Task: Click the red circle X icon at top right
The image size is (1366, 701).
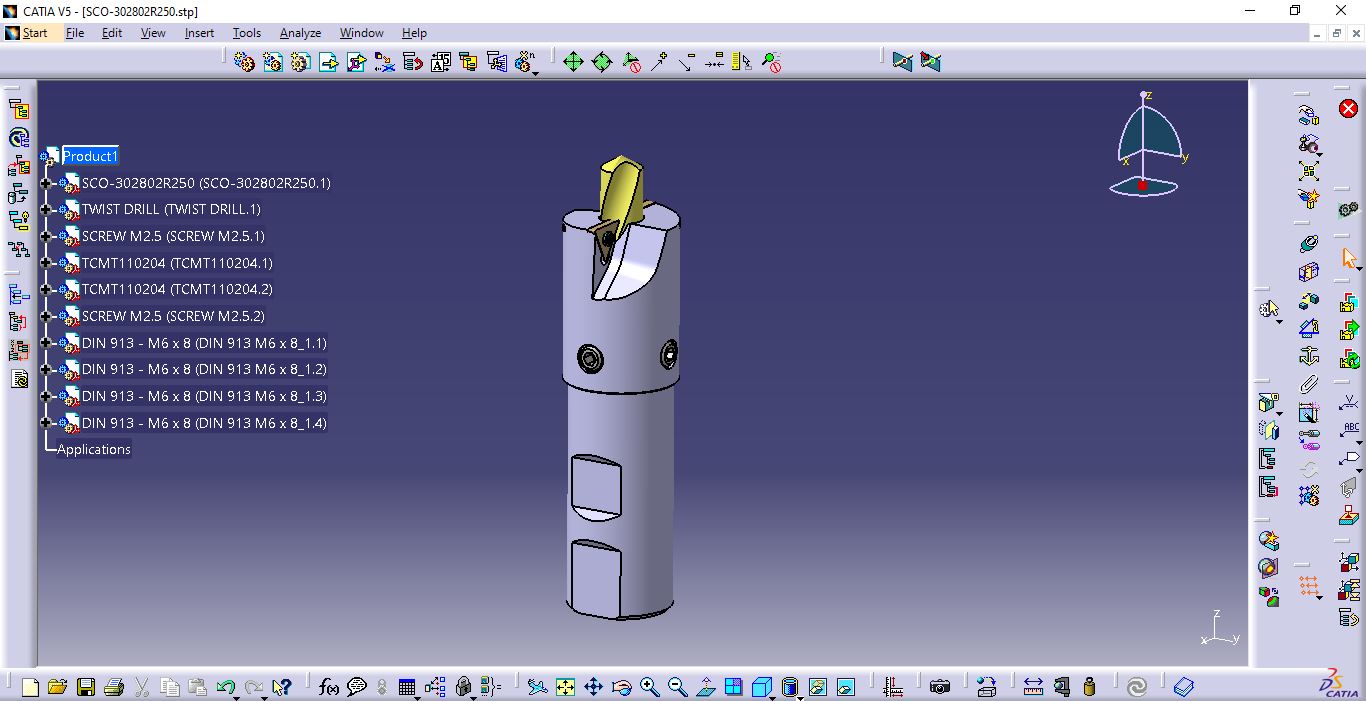Action: pyautogui.click(x=1348, y=108)
